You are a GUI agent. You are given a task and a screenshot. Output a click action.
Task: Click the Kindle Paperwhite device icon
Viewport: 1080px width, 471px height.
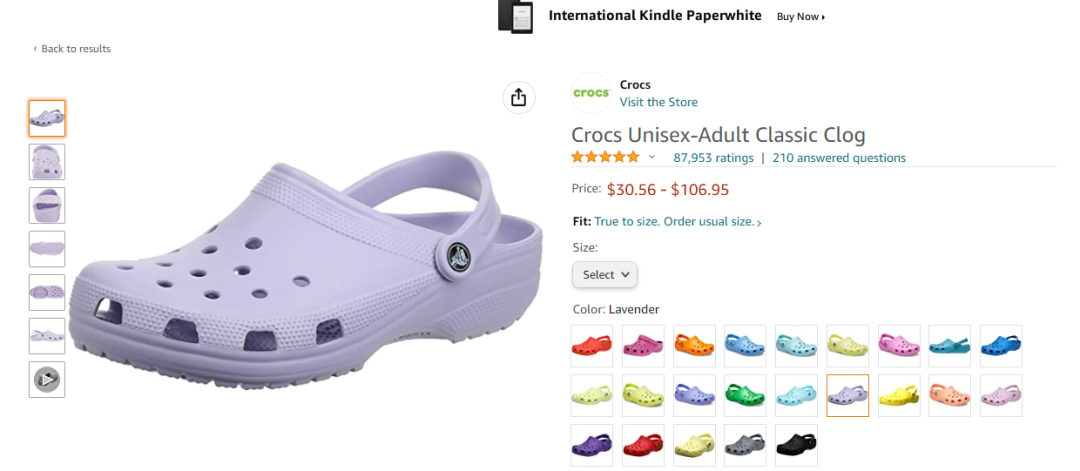click(x=515, y=16)
